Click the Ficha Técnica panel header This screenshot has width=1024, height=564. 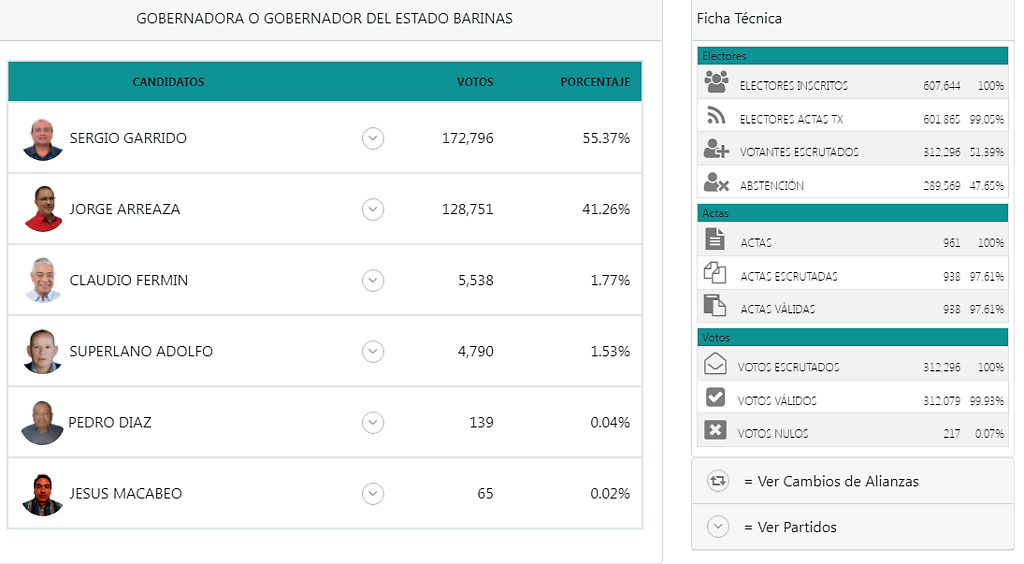pyautogui.click(x=739, y=19)
